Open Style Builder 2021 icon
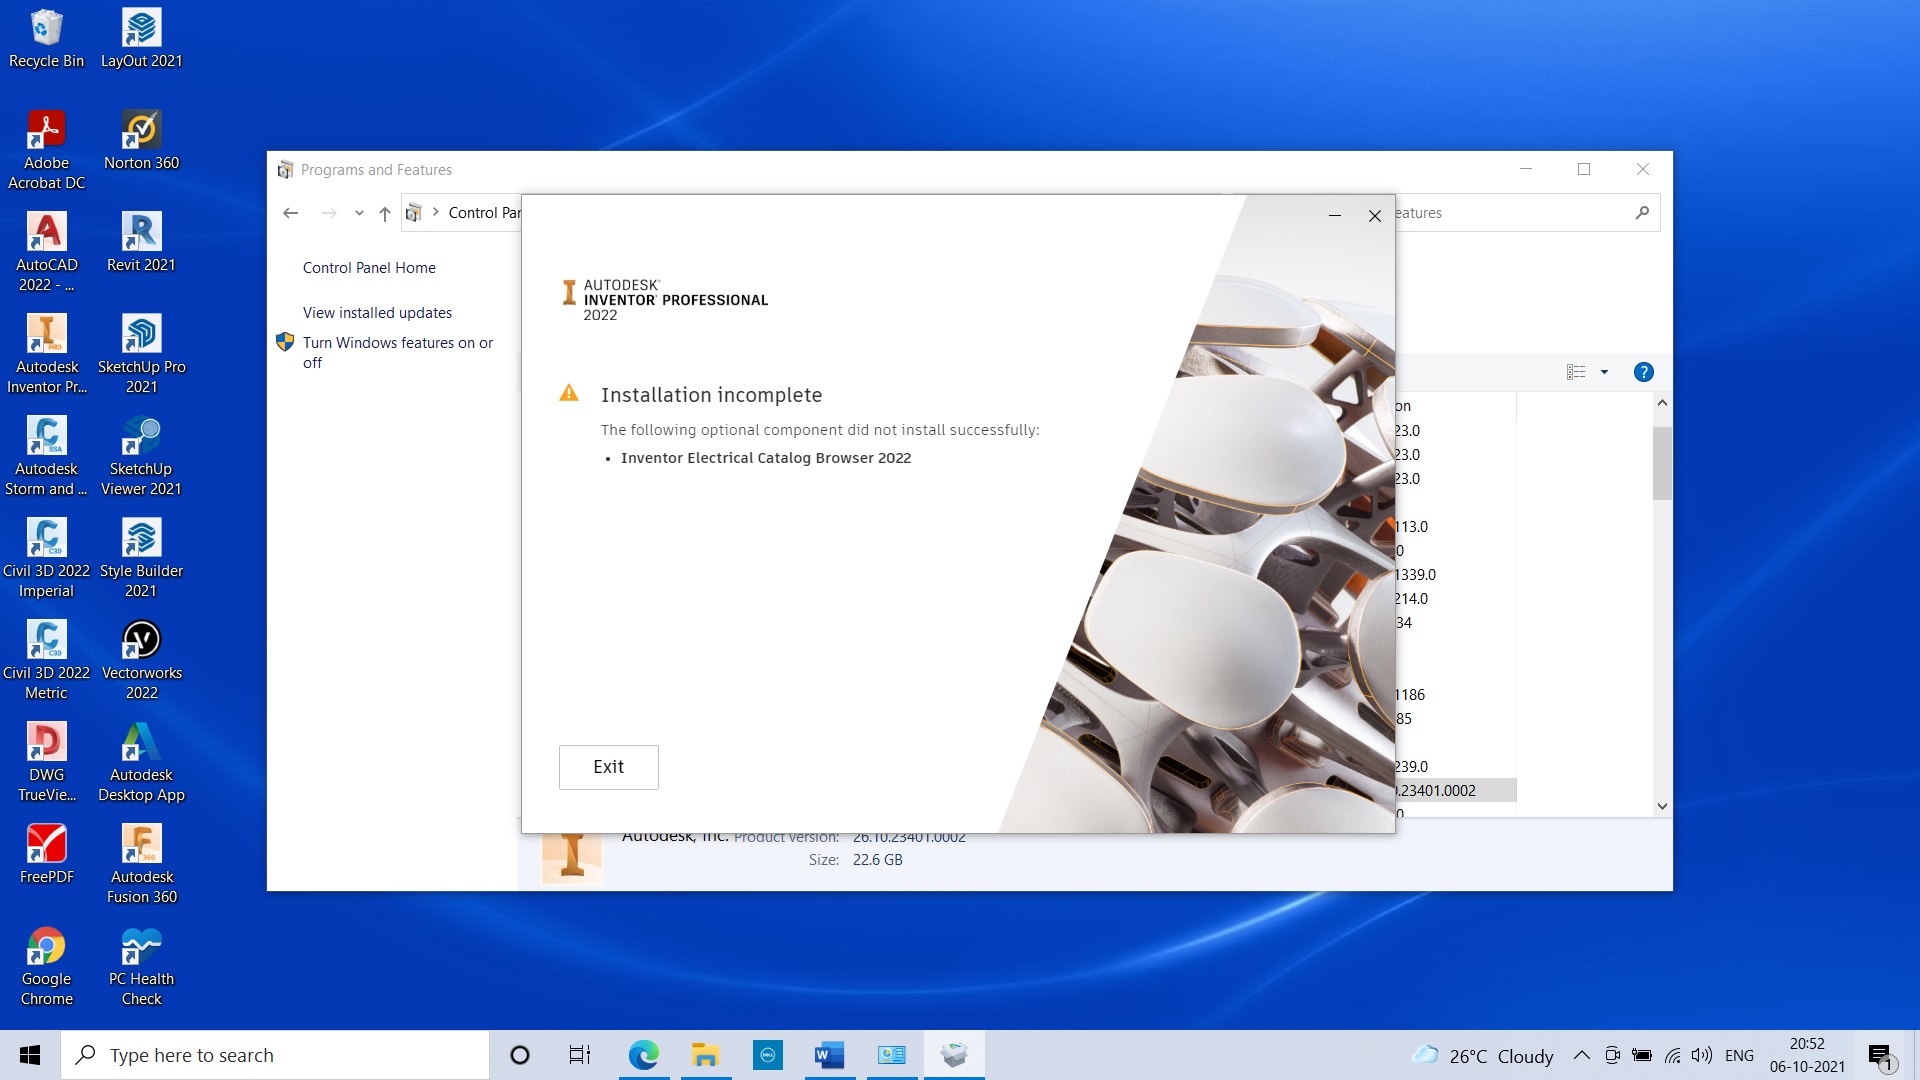Viewport: 1920px width, 1080px height. click(141, 559)
